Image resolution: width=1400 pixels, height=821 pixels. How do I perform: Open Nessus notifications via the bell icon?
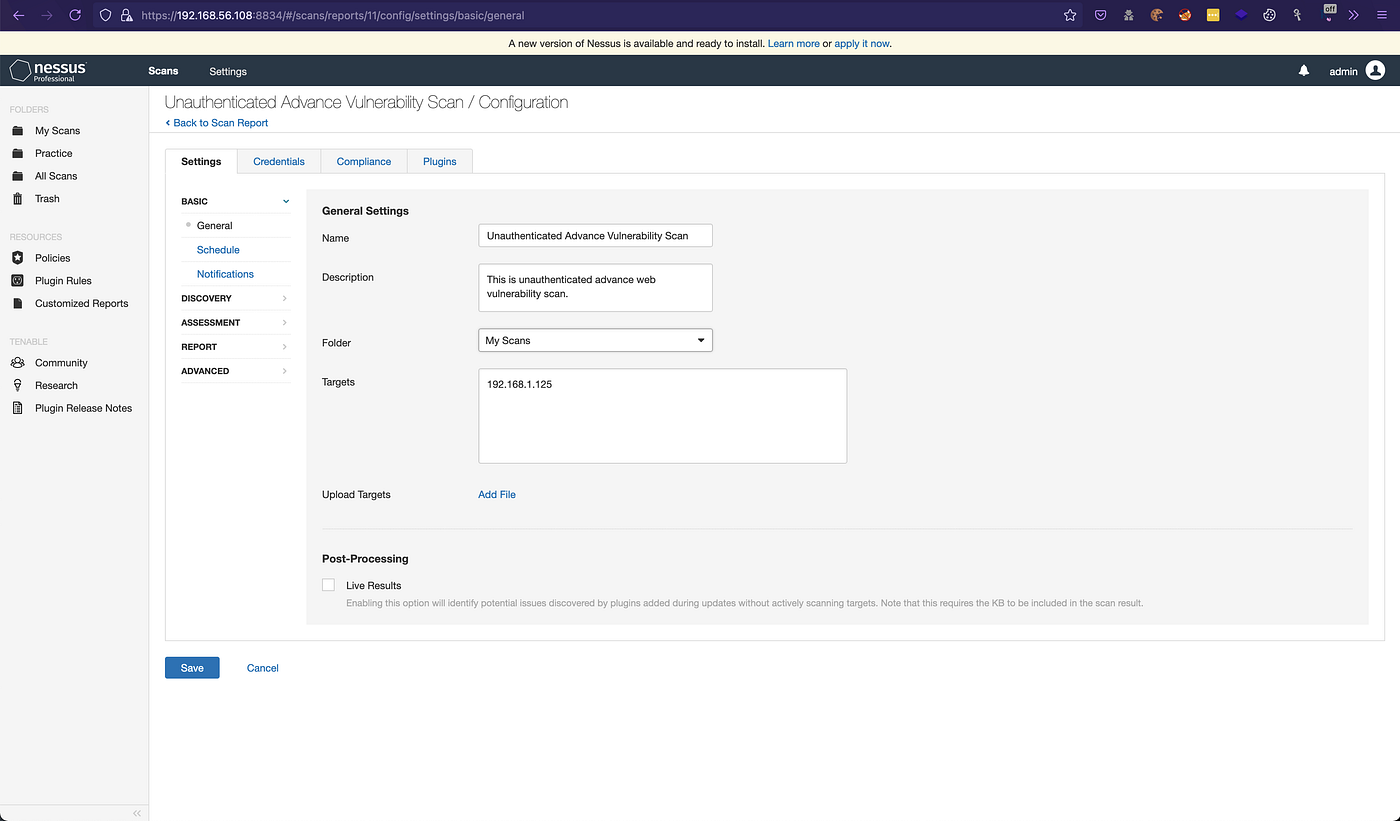(1303, 71)
